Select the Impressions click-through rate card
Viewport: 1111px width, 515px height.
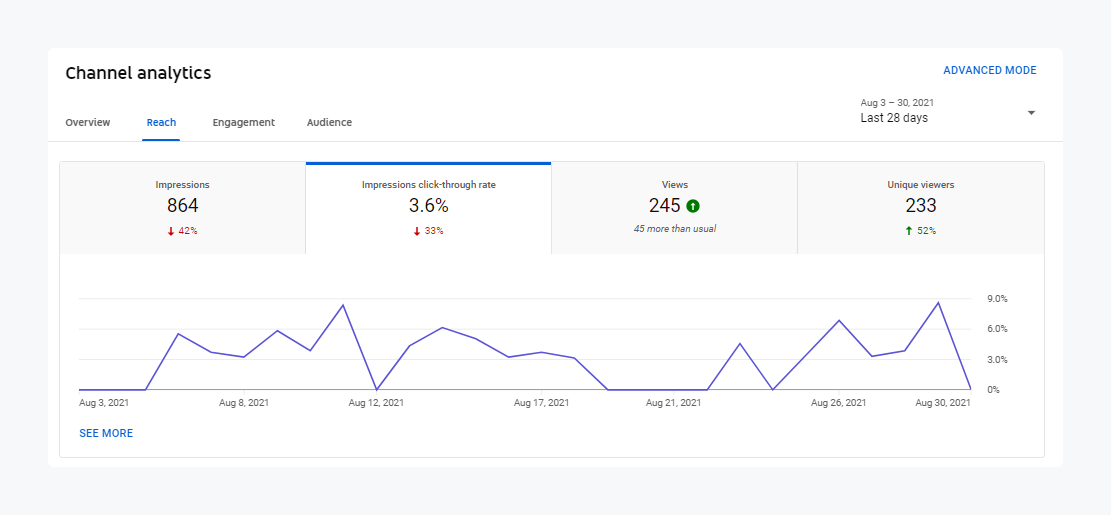pos(428,208)
